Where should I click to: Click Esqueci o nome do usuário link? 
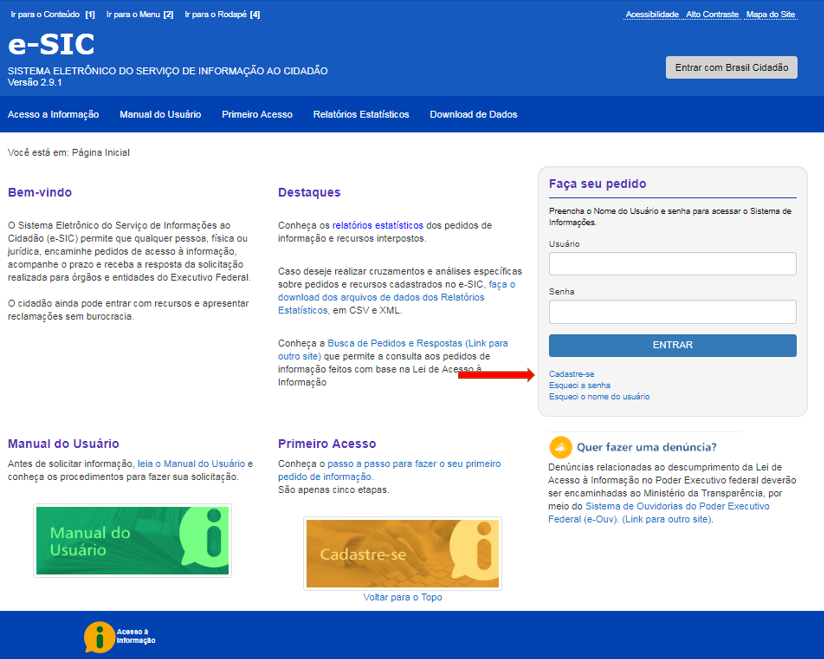click(x=599, y=397)
